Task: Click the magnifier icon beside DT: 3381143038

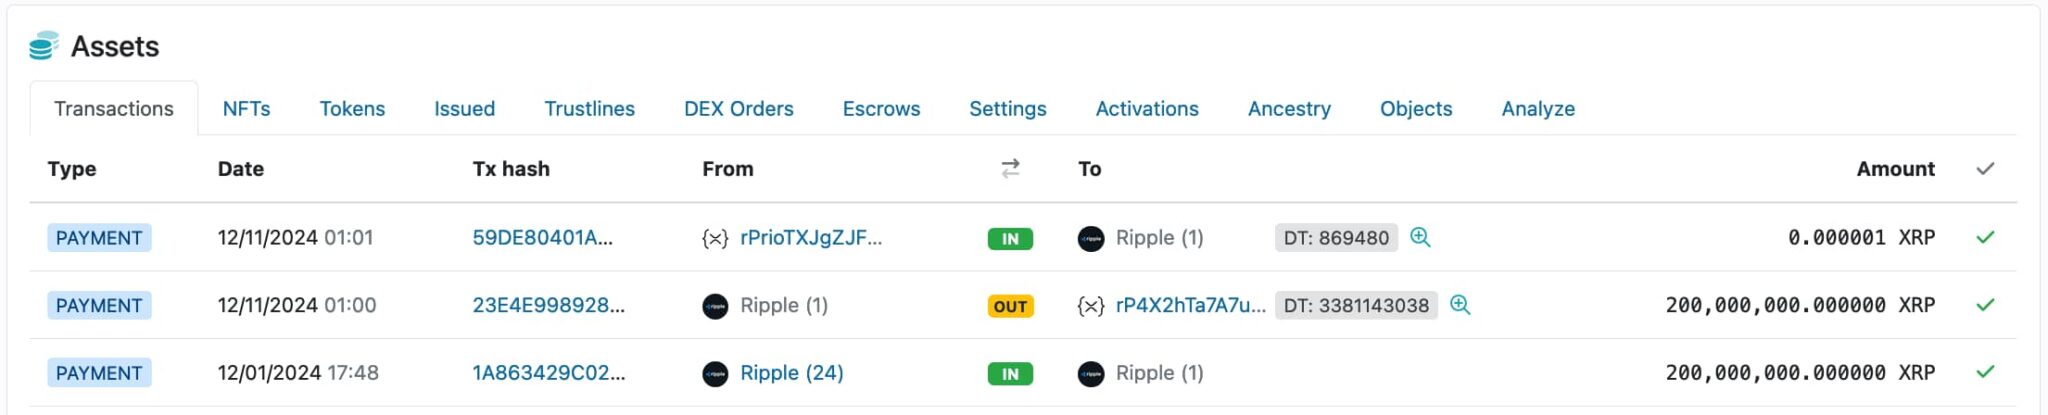Action: [1460, 305]
